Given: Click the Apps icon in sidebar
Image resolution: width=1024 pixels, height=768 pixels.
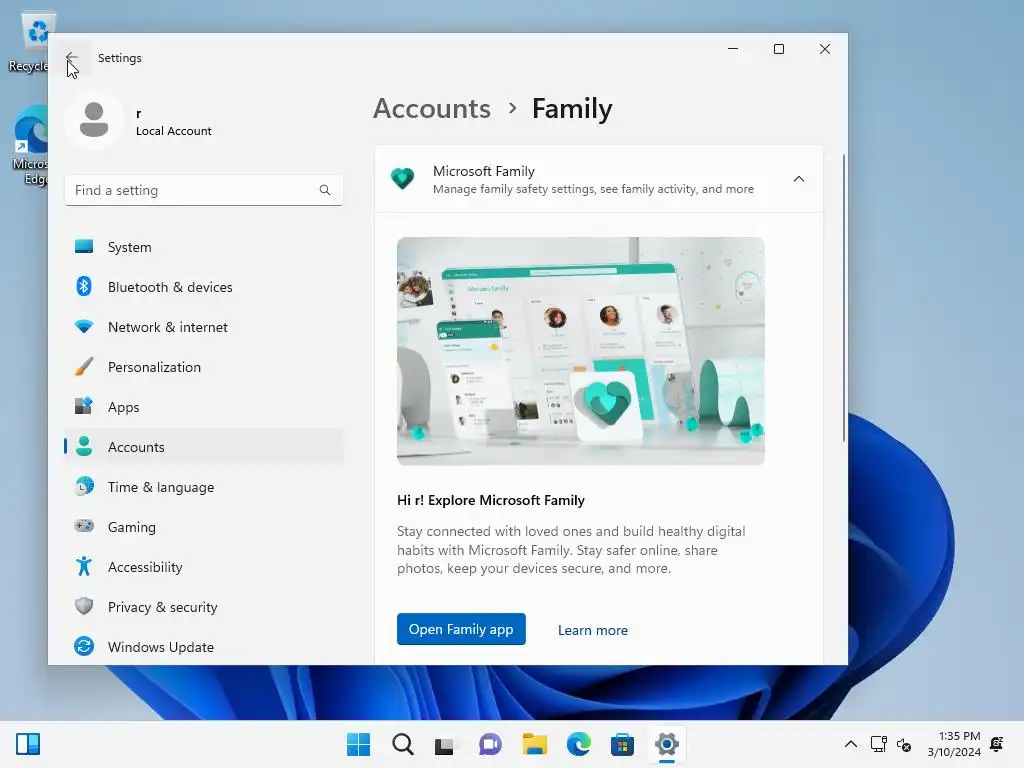Looking at the screenshot, I should 84,406.
